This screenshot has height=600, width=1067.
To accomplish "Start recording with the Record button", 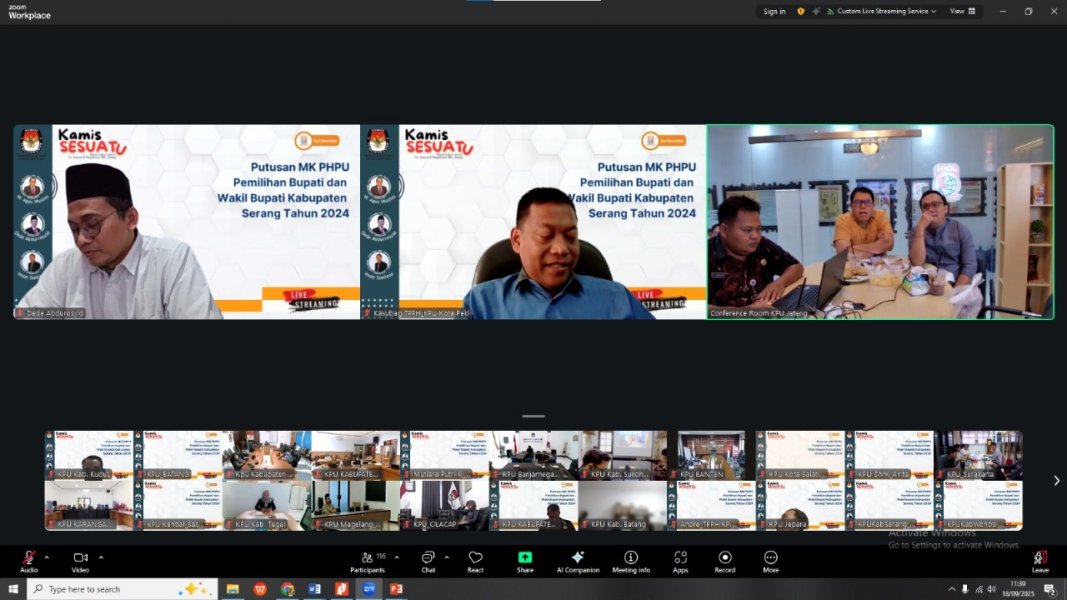I will 725,559.
